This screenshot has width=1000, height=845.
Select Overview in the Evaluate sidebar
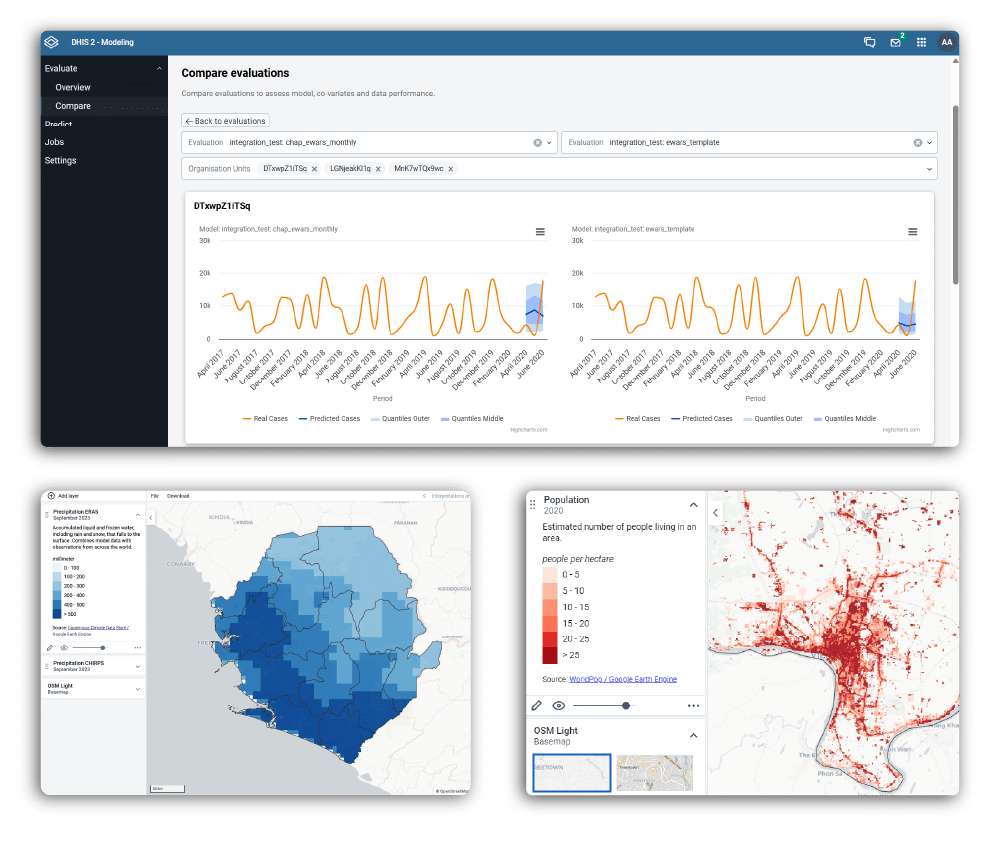point(73,87)
